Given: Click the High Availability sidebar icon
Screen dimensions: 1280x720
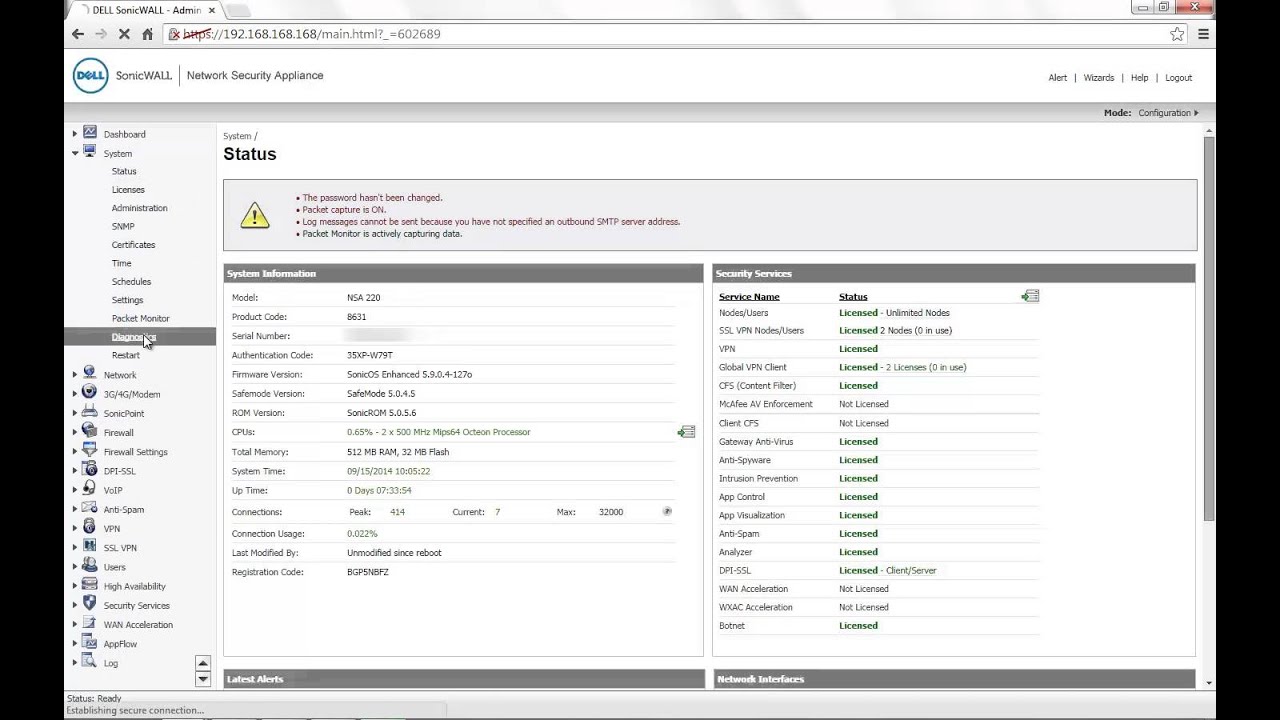Looking at the screenshot, I should (89, 585).
